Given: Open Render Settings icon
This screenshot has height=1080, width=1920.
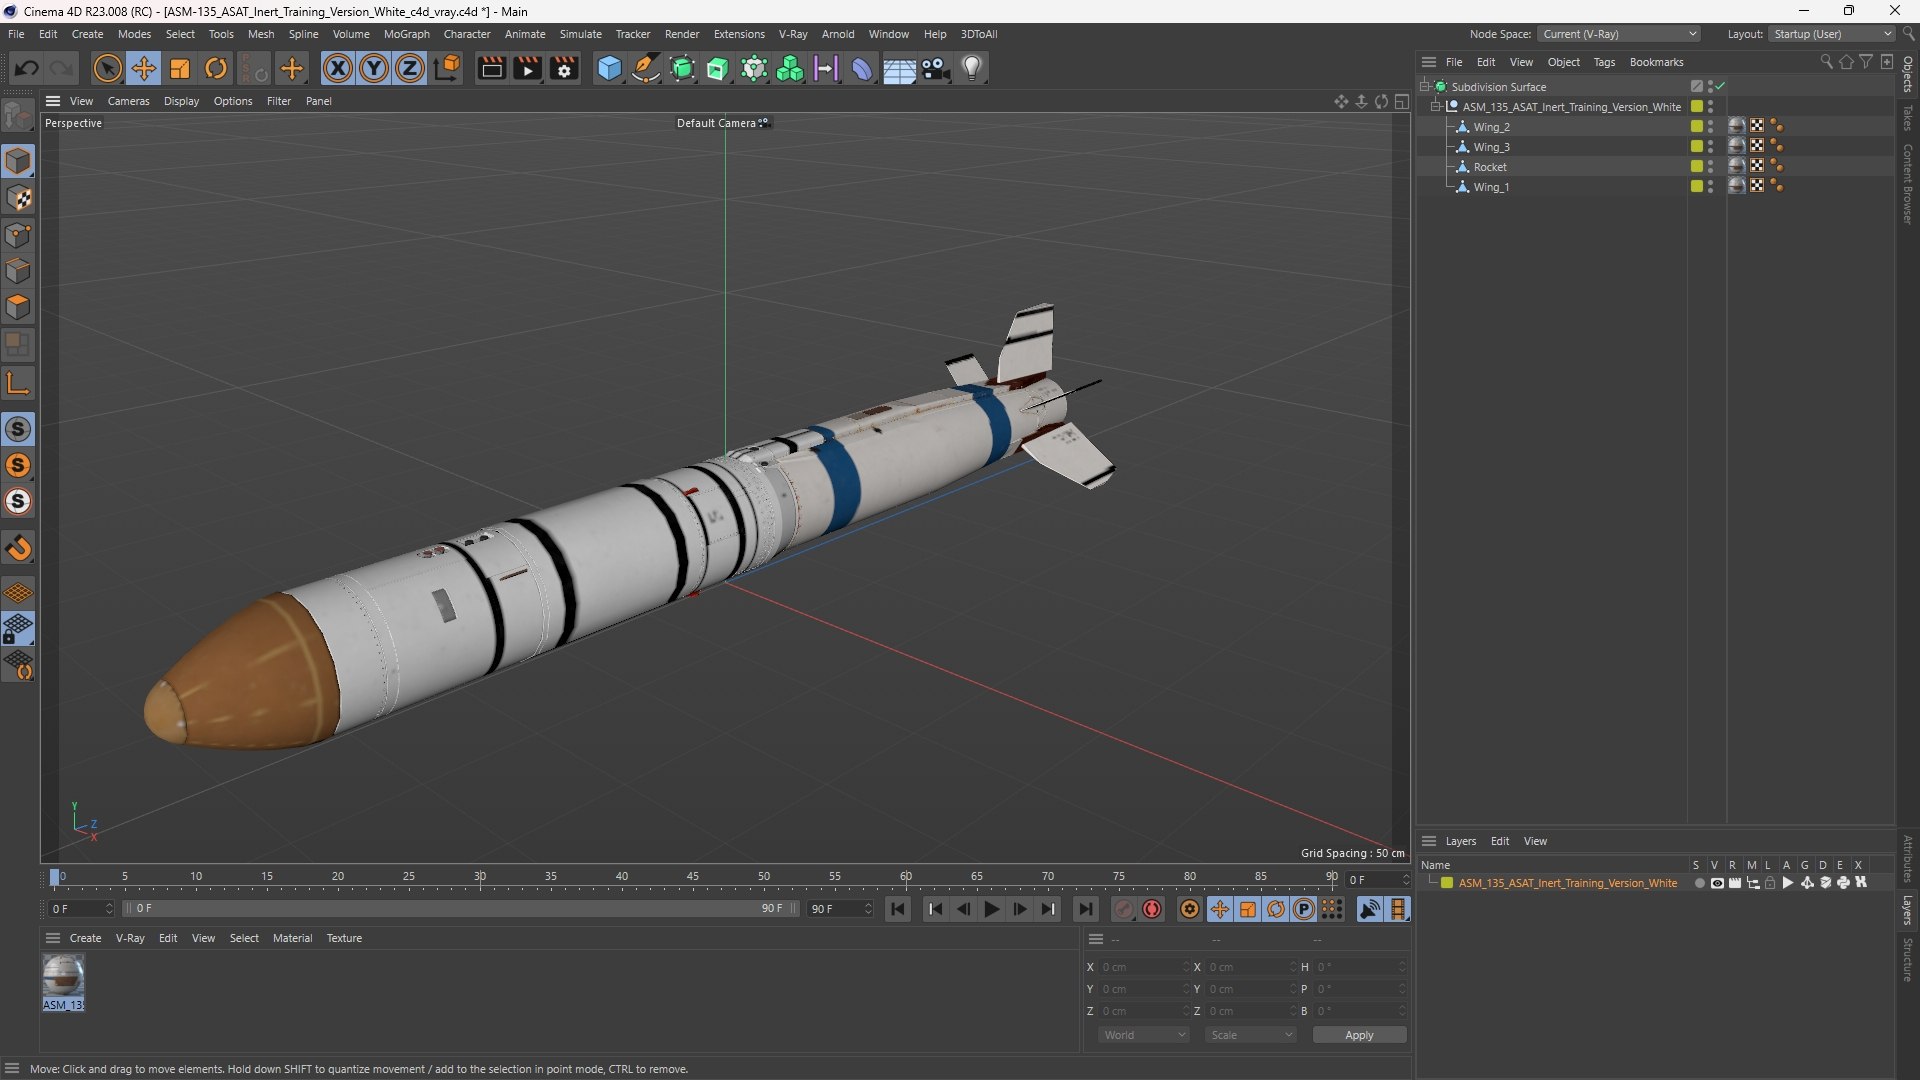Looking at the screenshot, I should pos(564,68).
